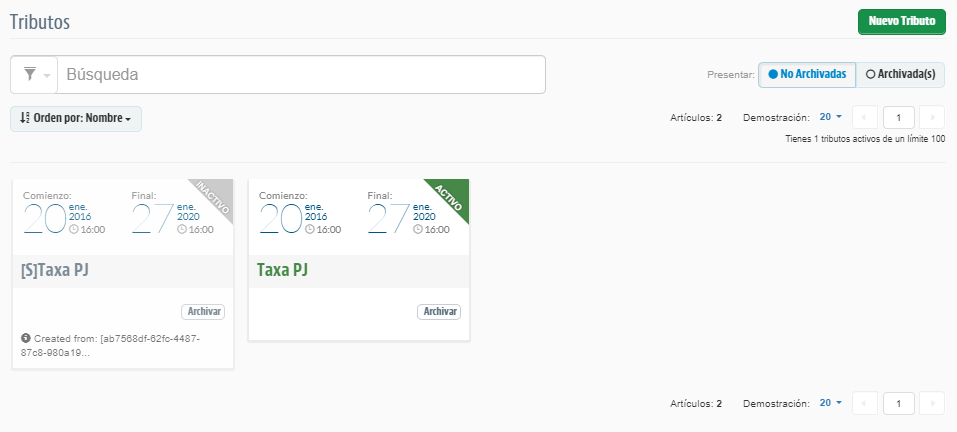The width and height of the screenshot is (957, 432).
Task: Select the 'No Archivadas' option
Action: click(807, 74)
